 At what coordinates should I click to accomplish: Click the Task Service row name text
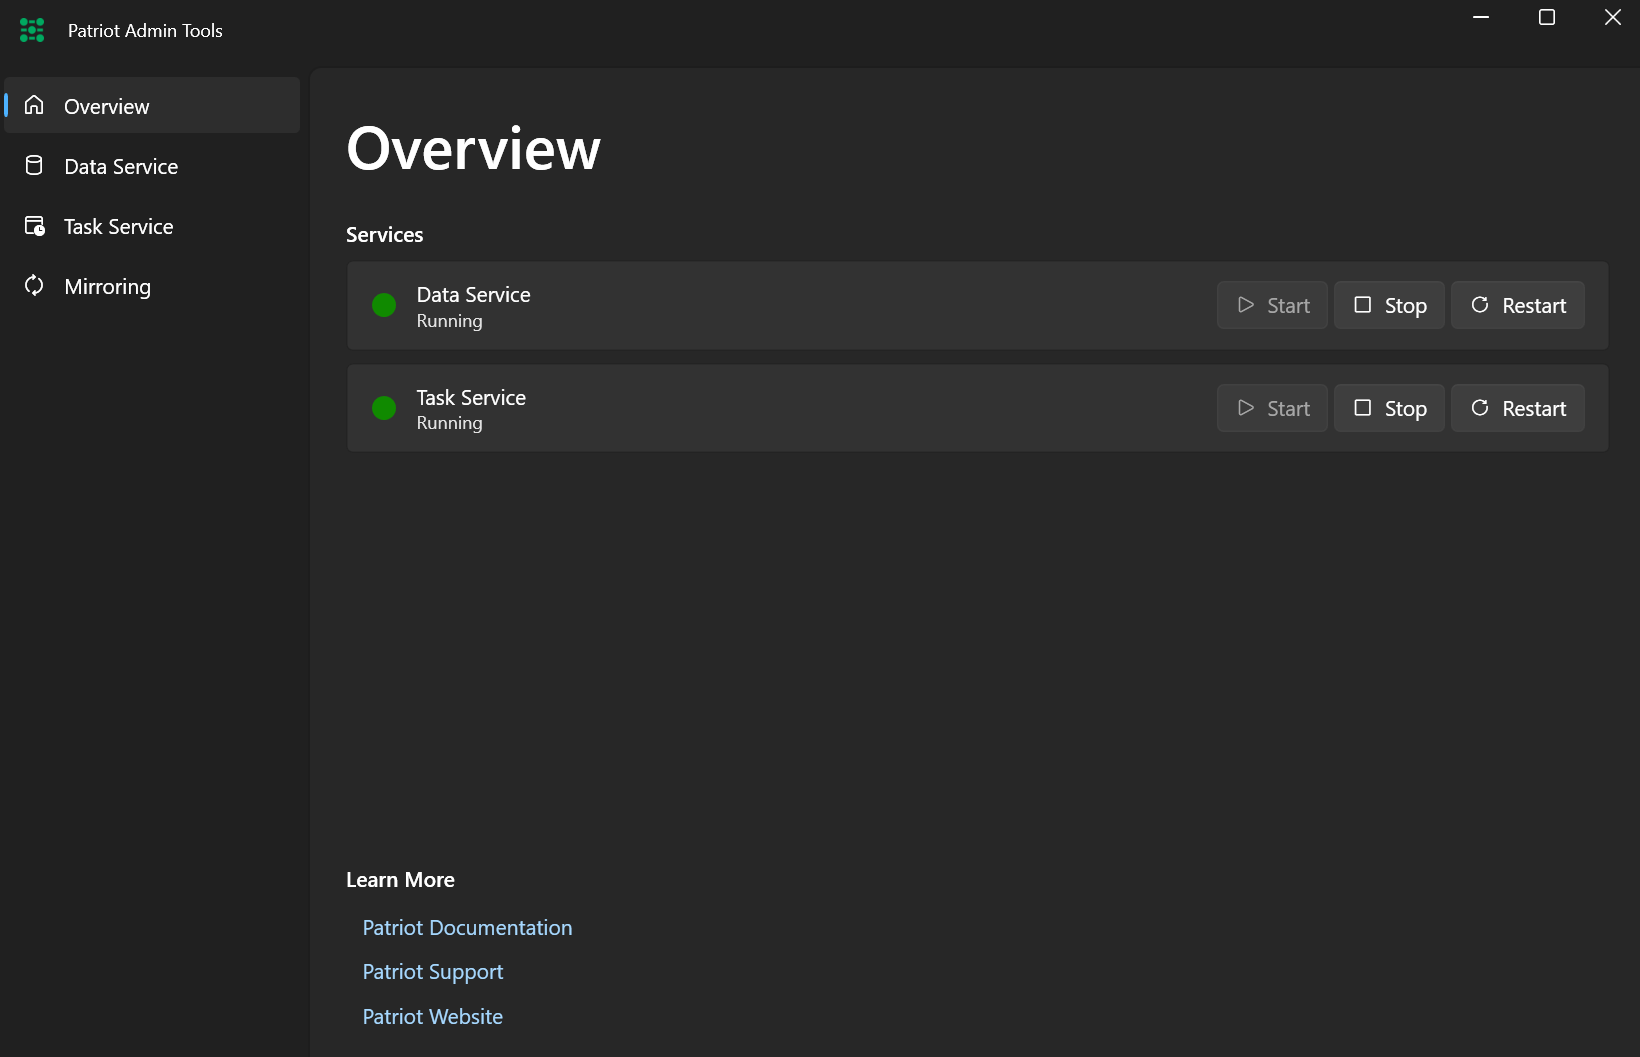coord(471,398)
